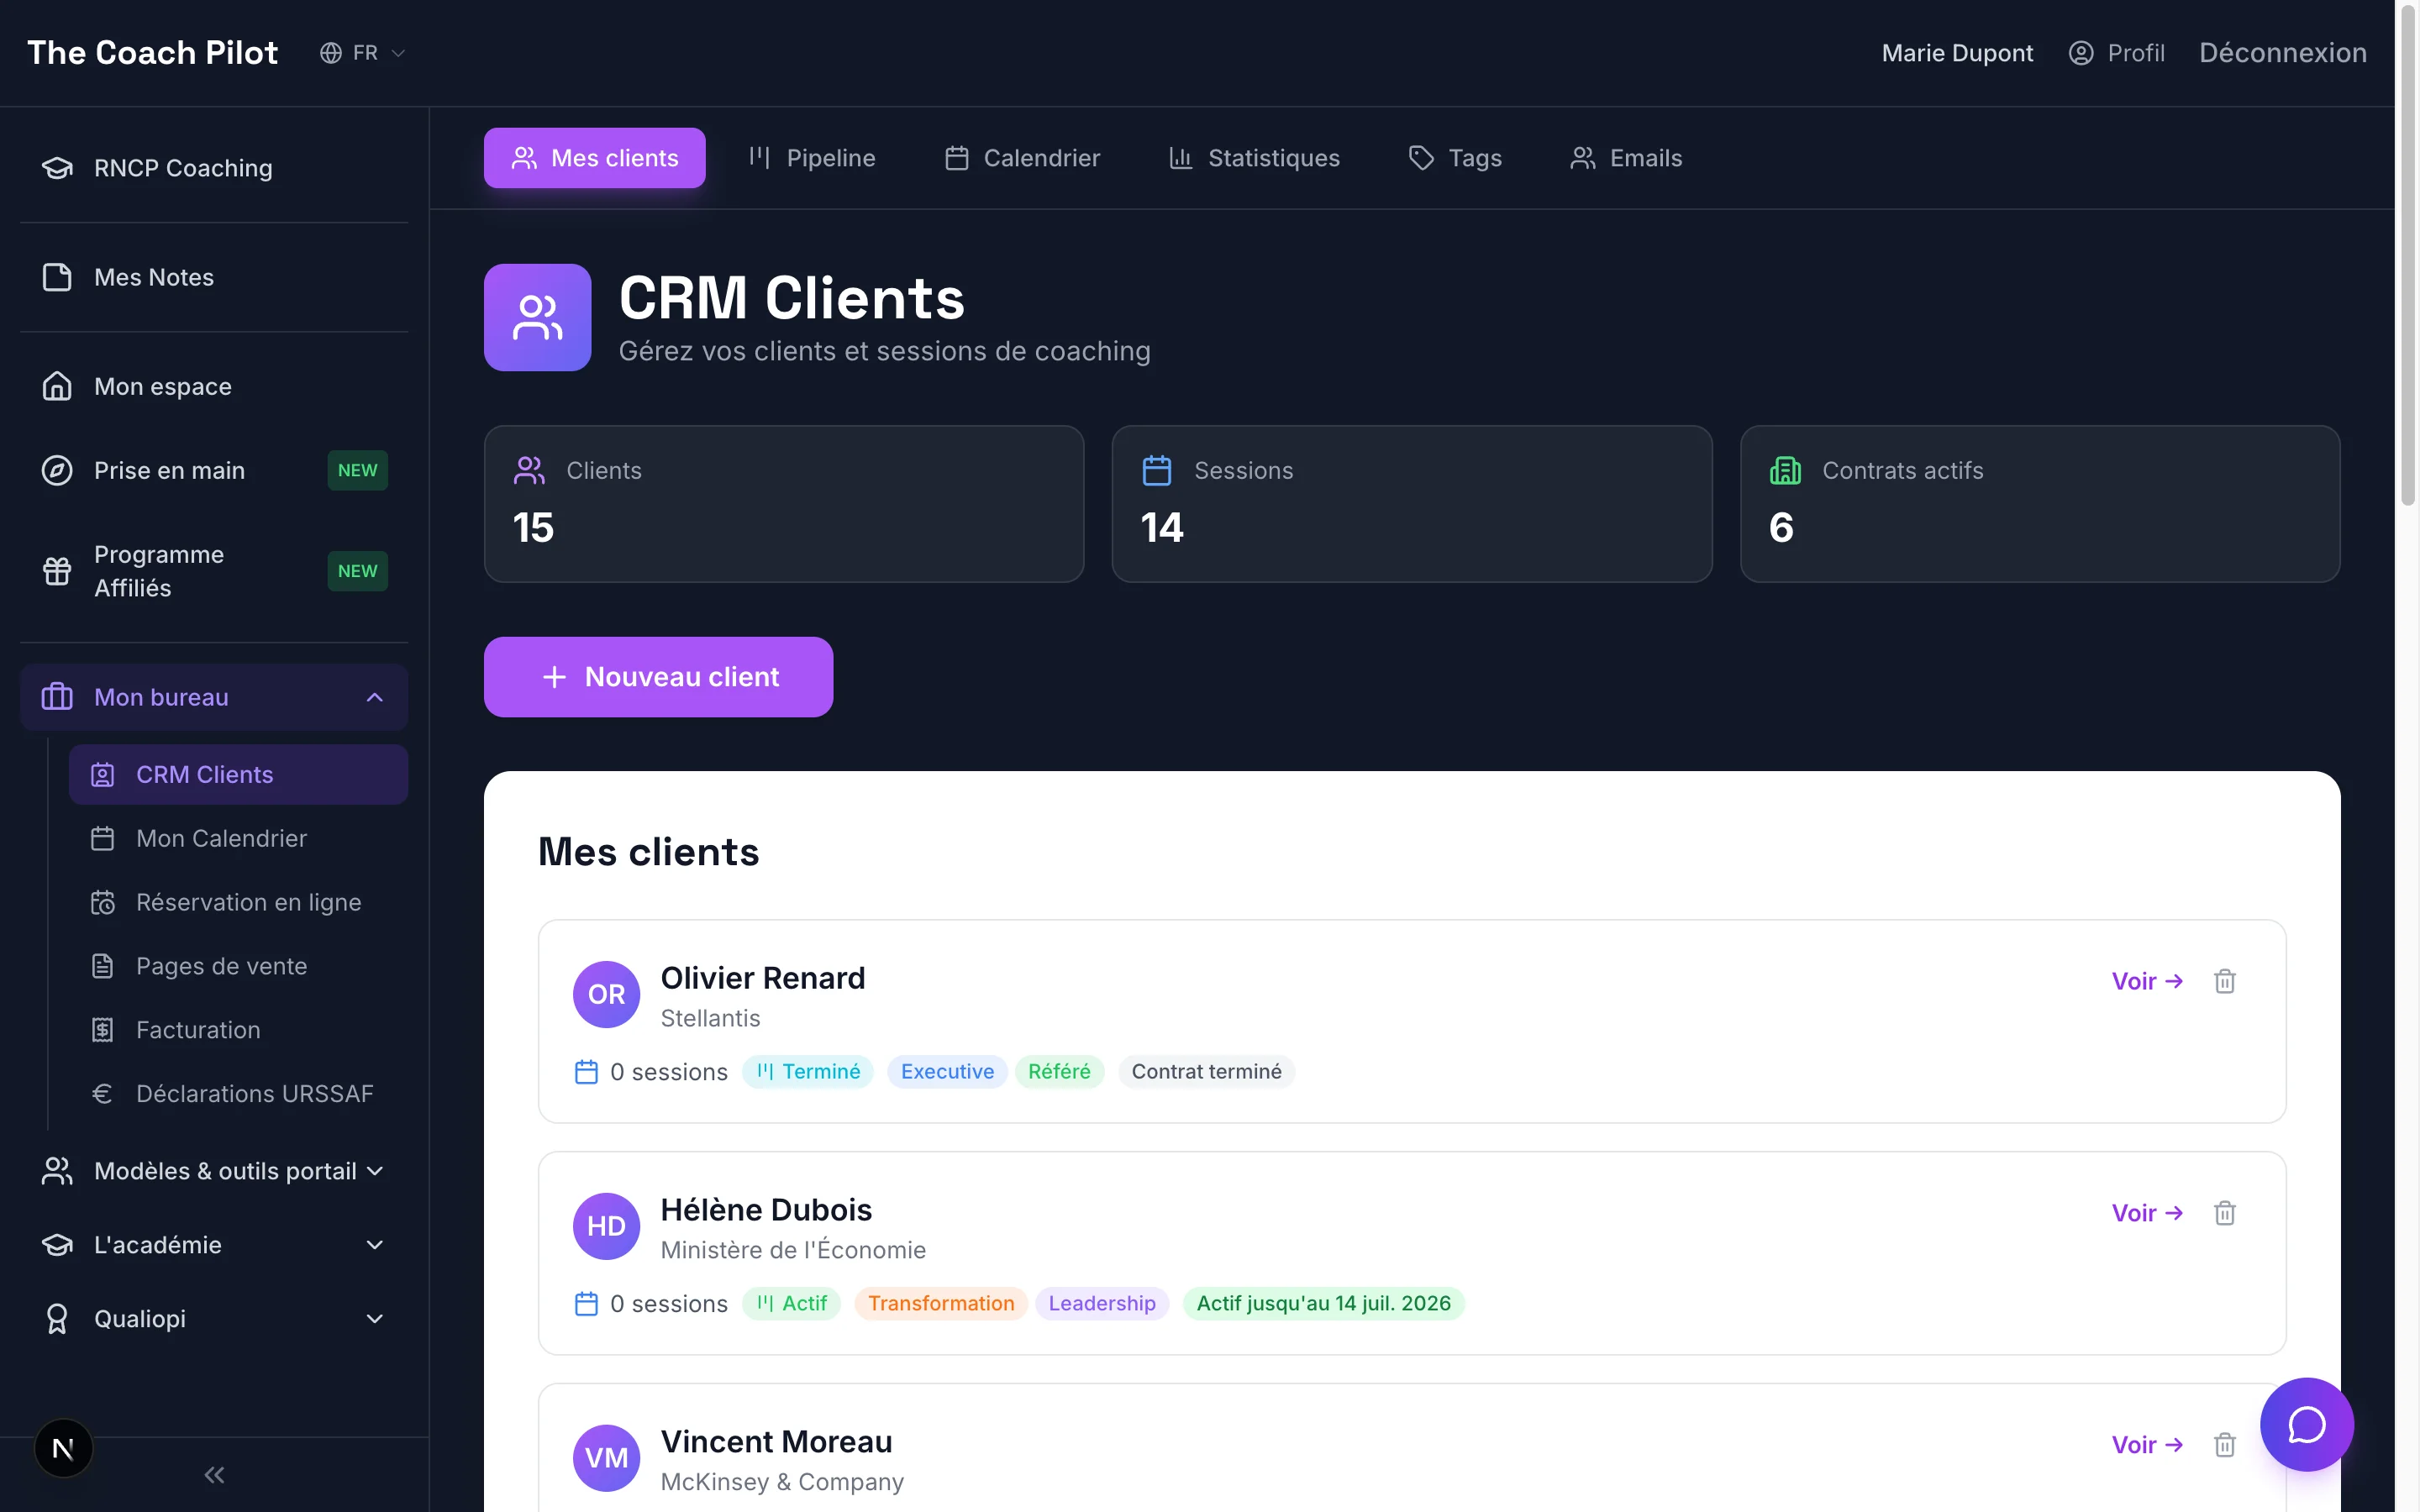This screenshot has width=2420, height=1512.
Task: Open the Tags tab
Action: [x=1455, y=158]
